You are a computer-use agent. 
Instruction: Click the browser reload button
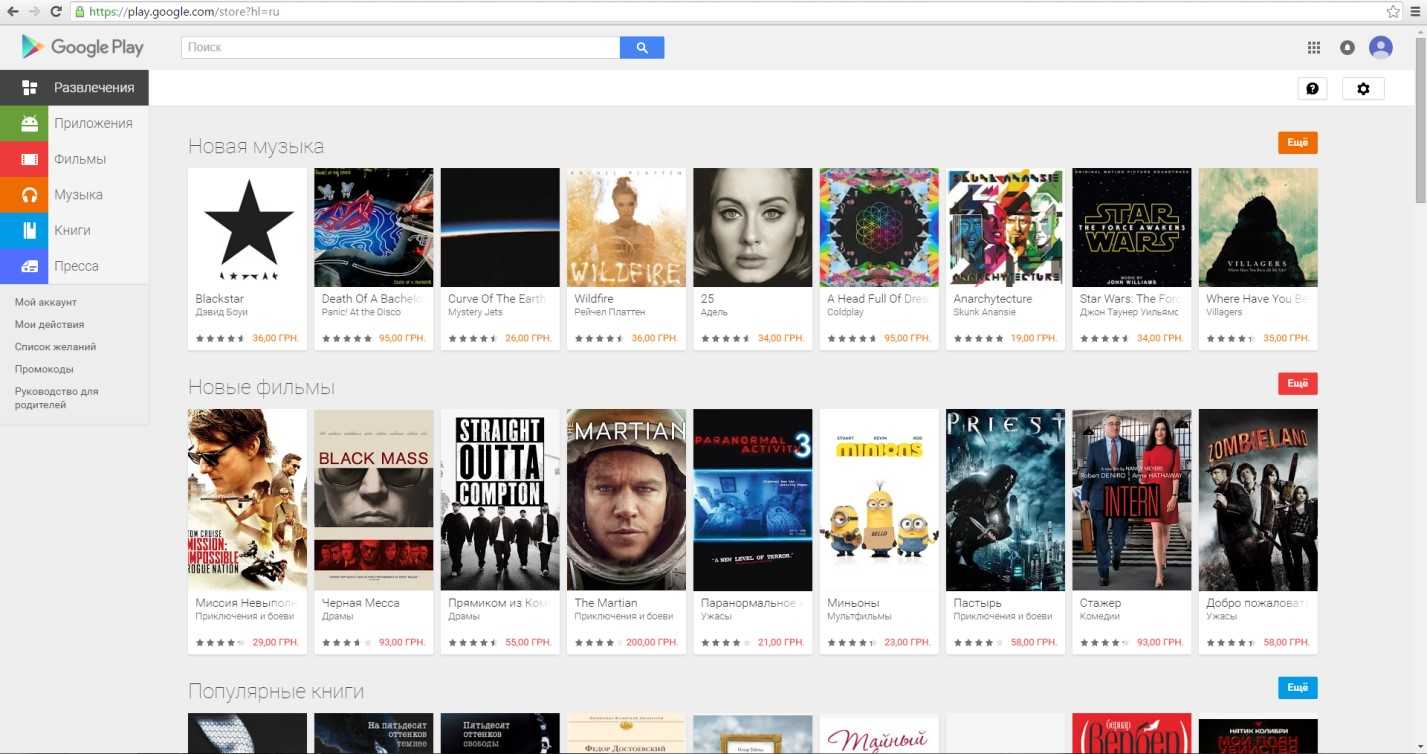click(55, 11)
